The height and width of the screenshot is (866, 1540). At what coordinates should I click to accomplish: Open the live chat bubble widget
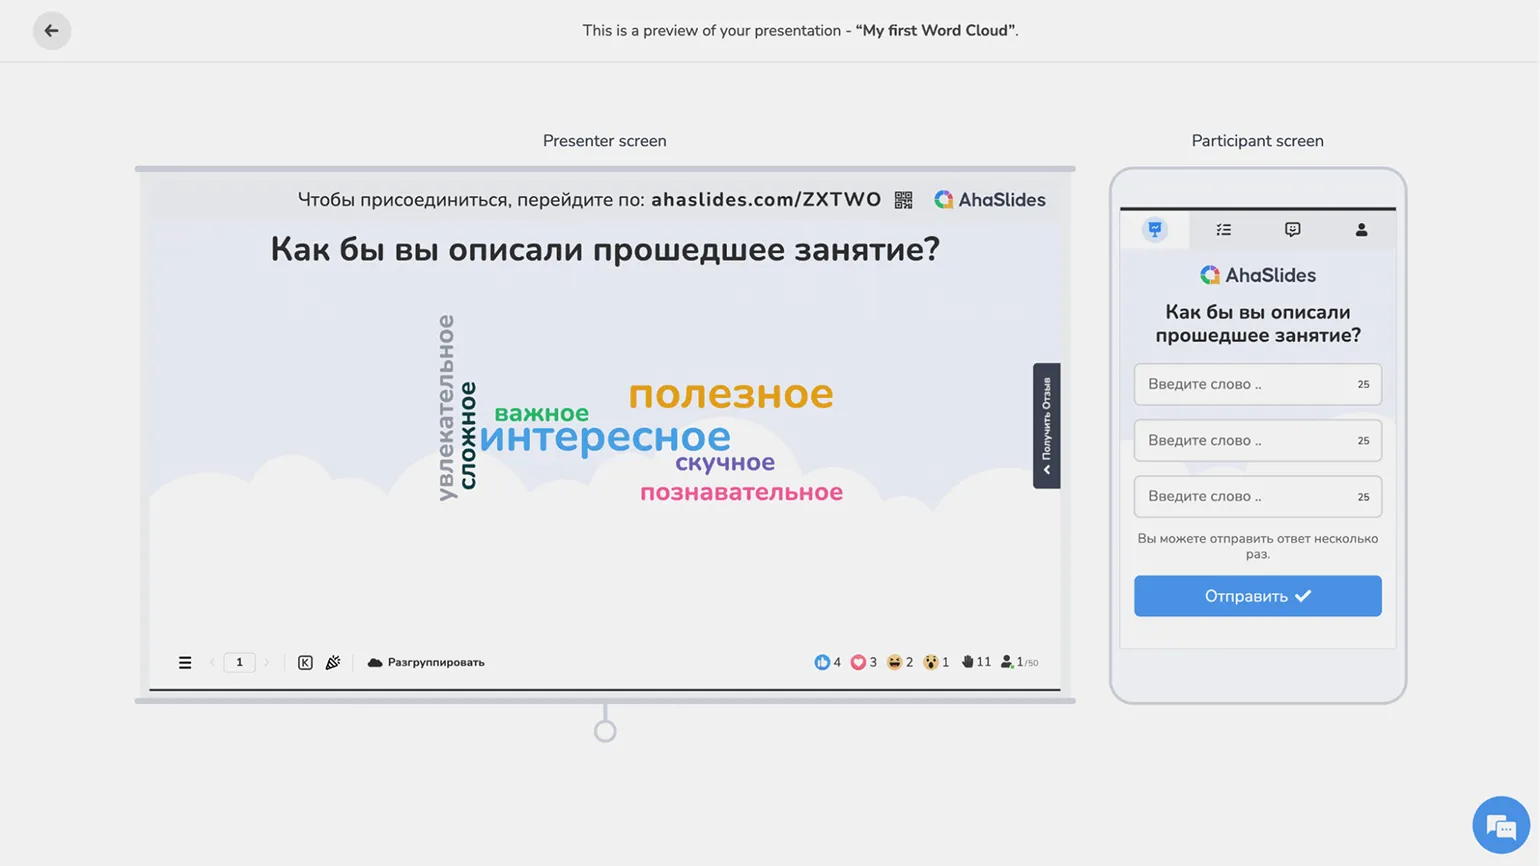1500,825
